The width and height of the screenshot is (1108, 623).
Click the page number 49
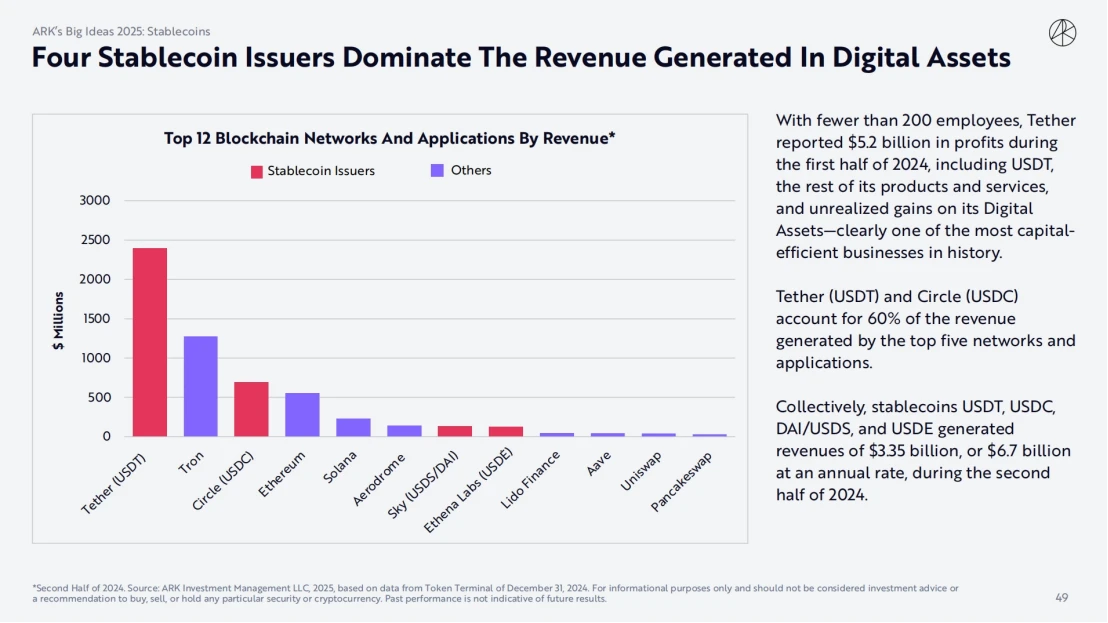[1062, 598]
